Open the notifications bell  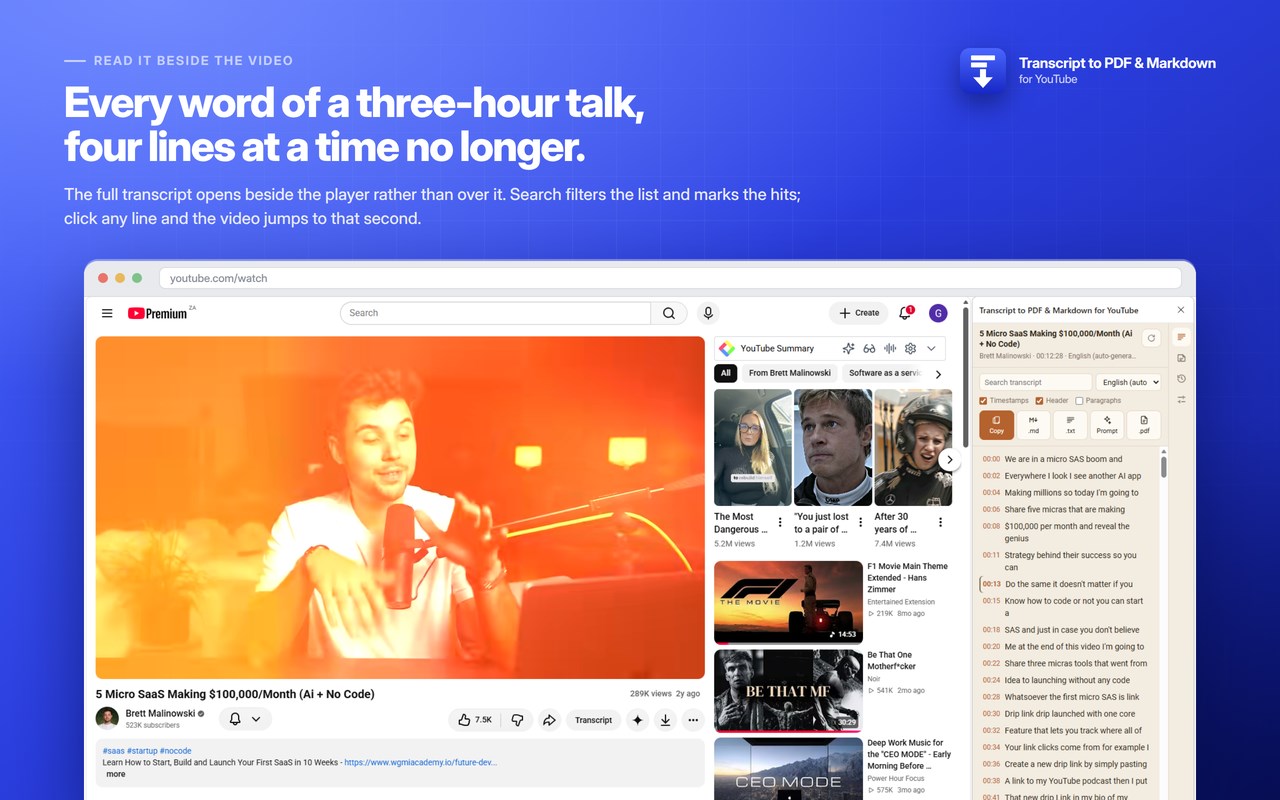(x=905, y=313)
